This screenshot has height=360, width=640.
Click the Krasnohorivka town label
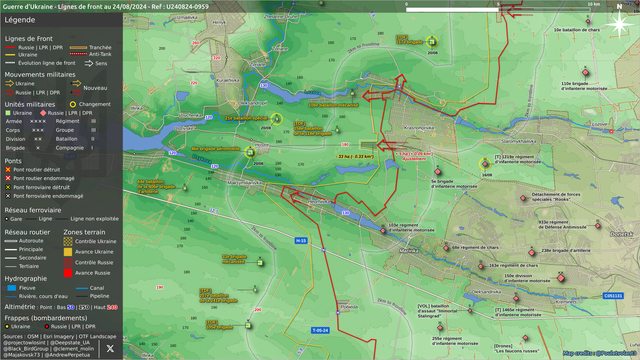point(419,128)
